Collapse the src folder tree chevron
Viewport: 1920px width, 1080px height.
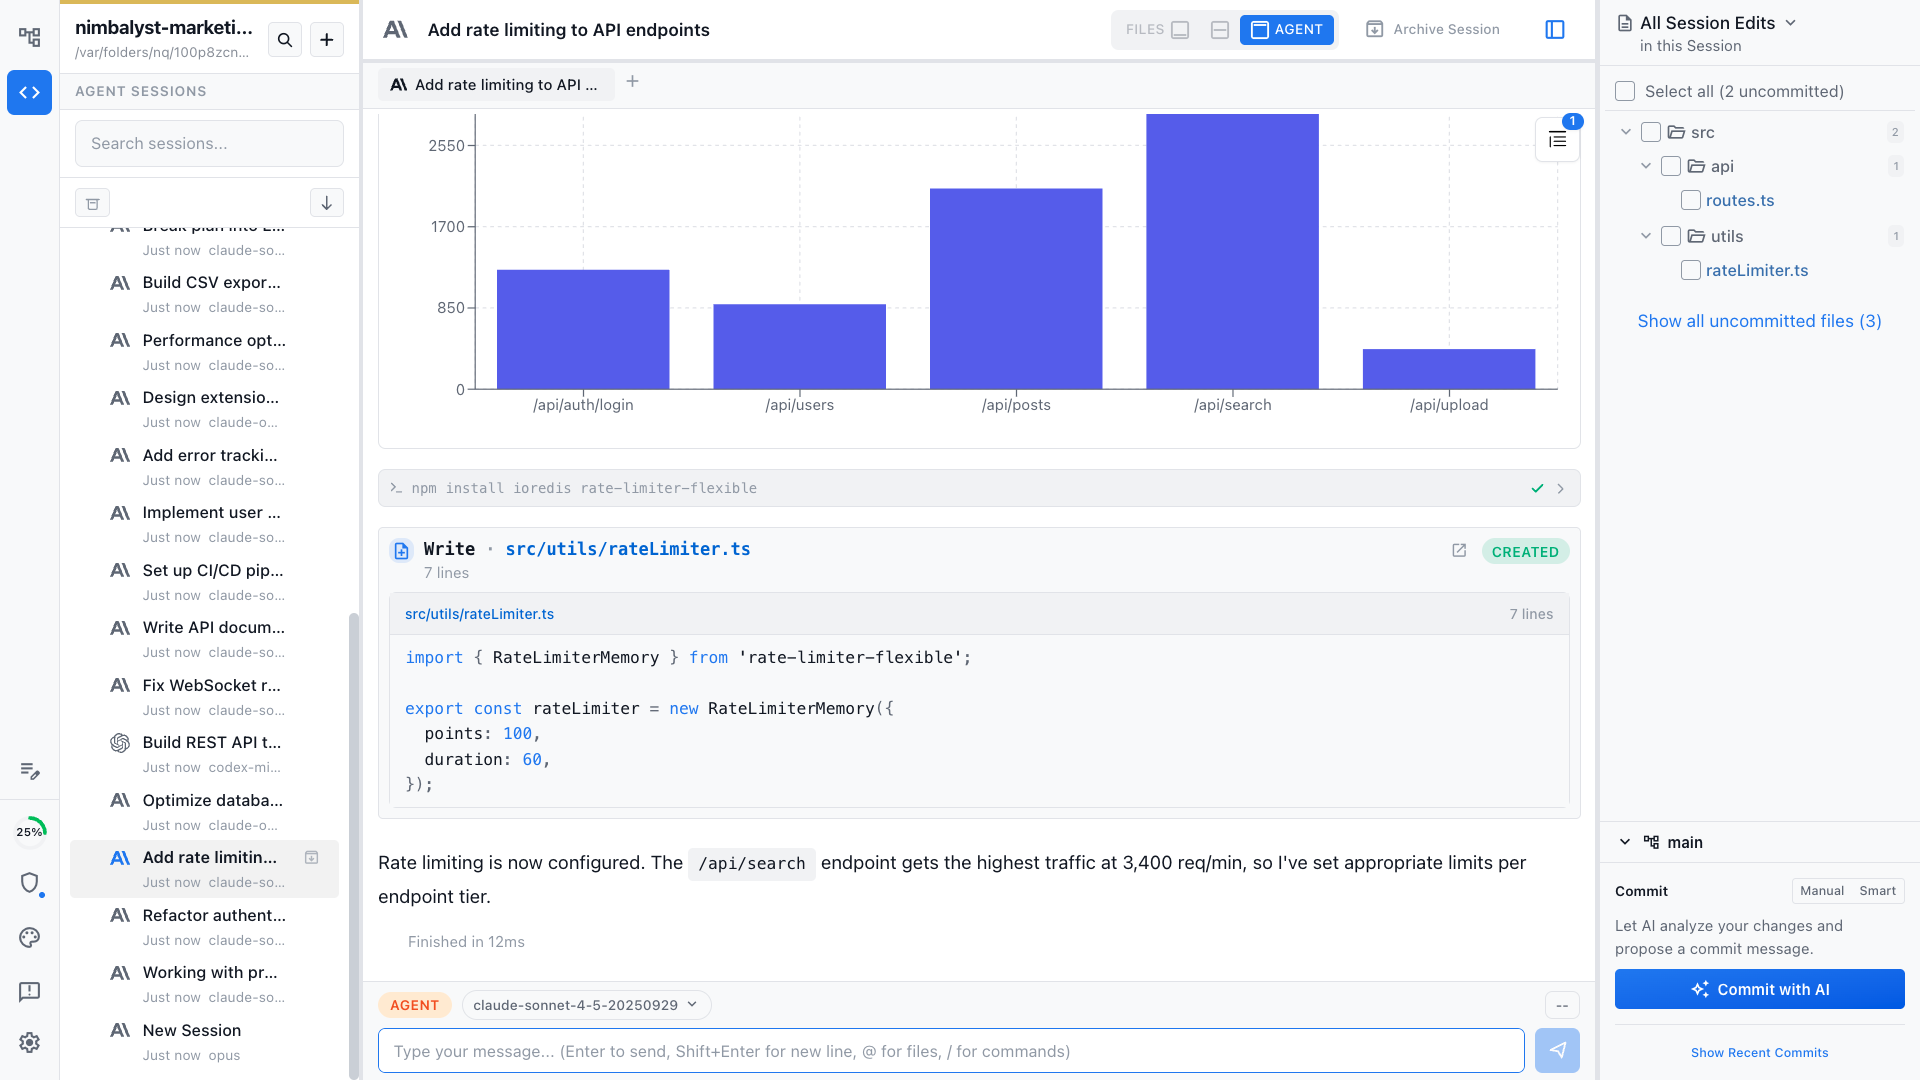point(1626,132)
